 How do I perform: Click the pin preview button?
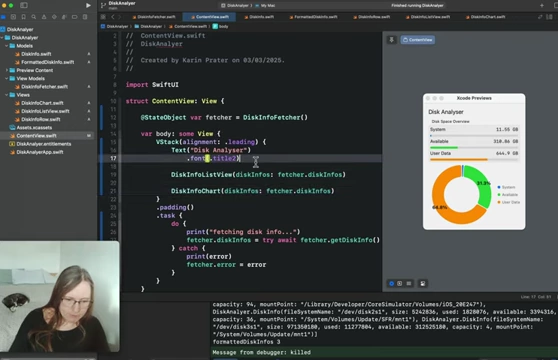(x=391, y=40)
